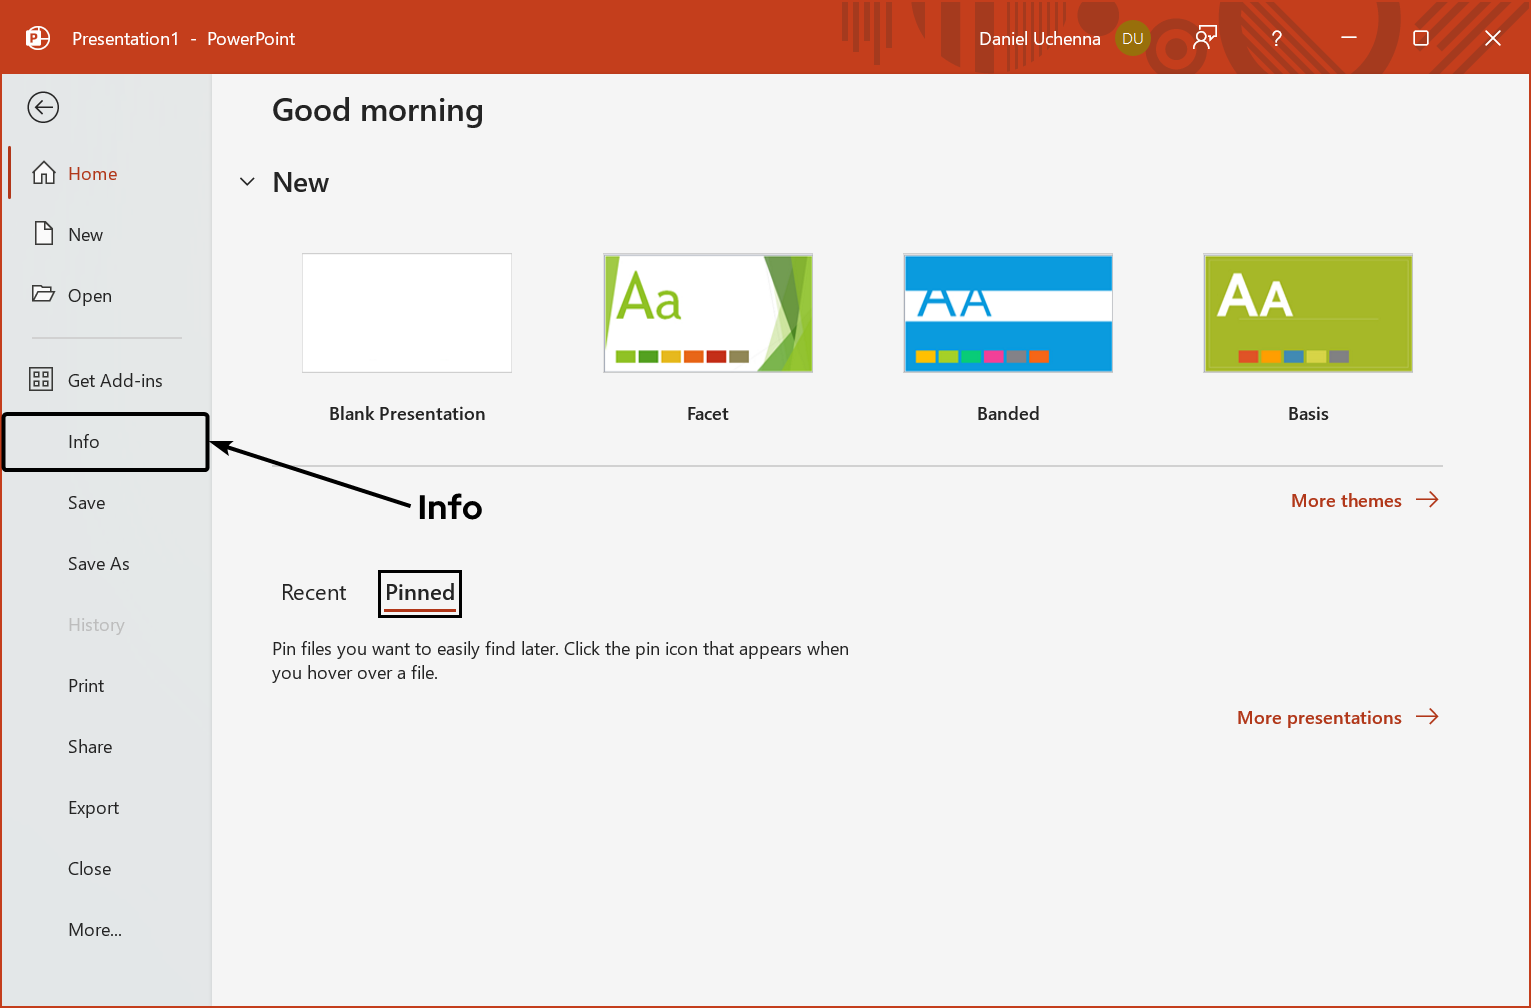Select Export from the sidebar
The width and height of the screenshot is (1531, 1008).
click(x=93, y=807)
